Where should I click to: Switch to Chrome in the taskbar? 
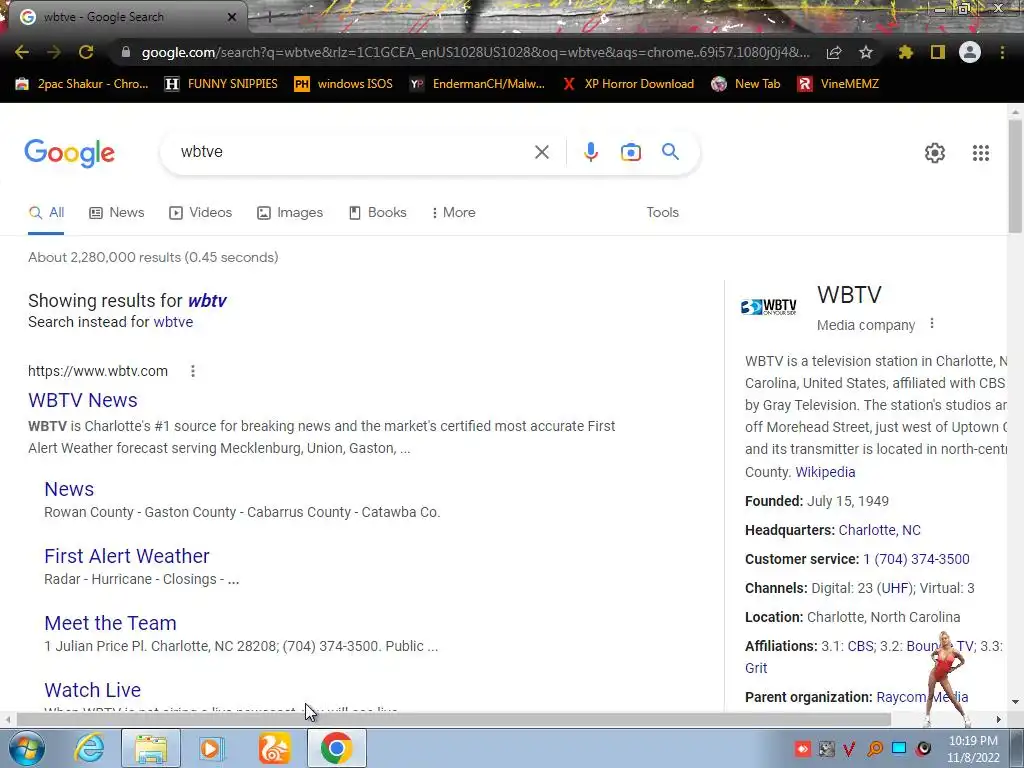pyautogui.click(x=336, y=748)
